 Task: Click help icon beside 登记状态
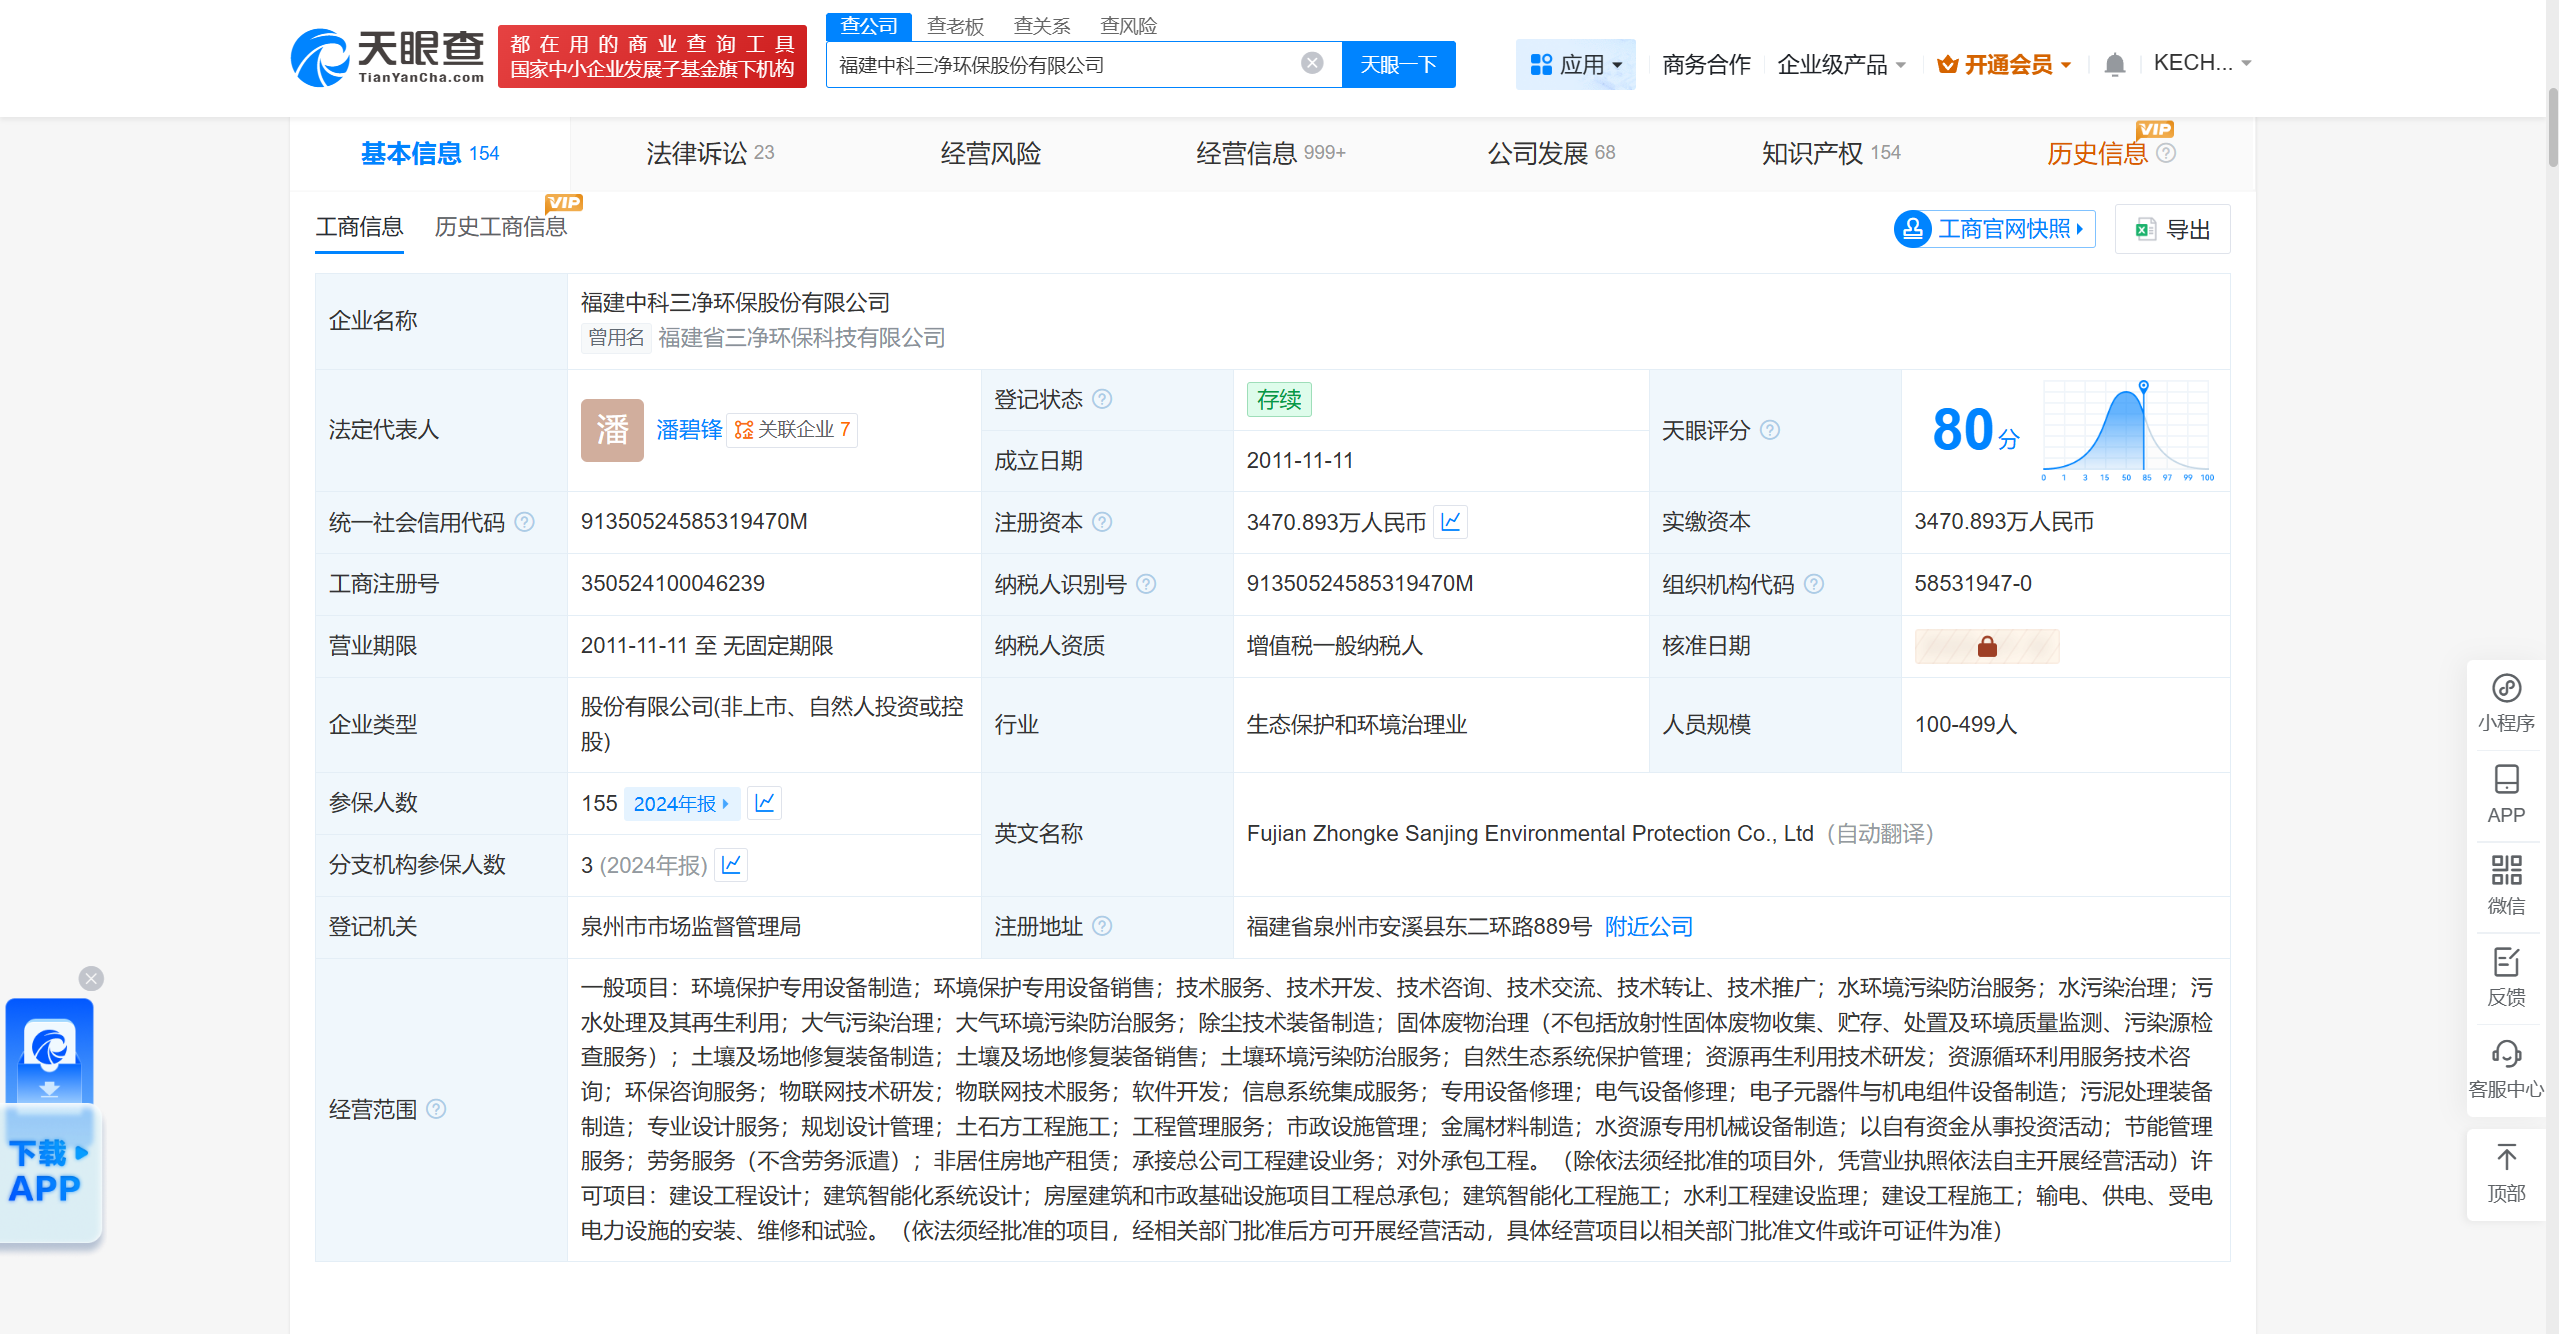(1102, 399)
